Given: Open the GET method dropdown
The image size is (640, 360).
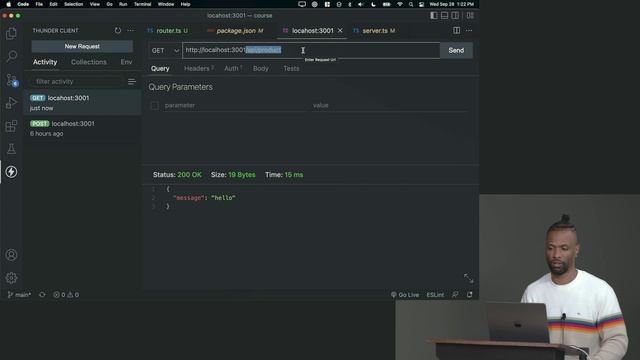Looking at the screenshot, I should (x=165, y=50).
